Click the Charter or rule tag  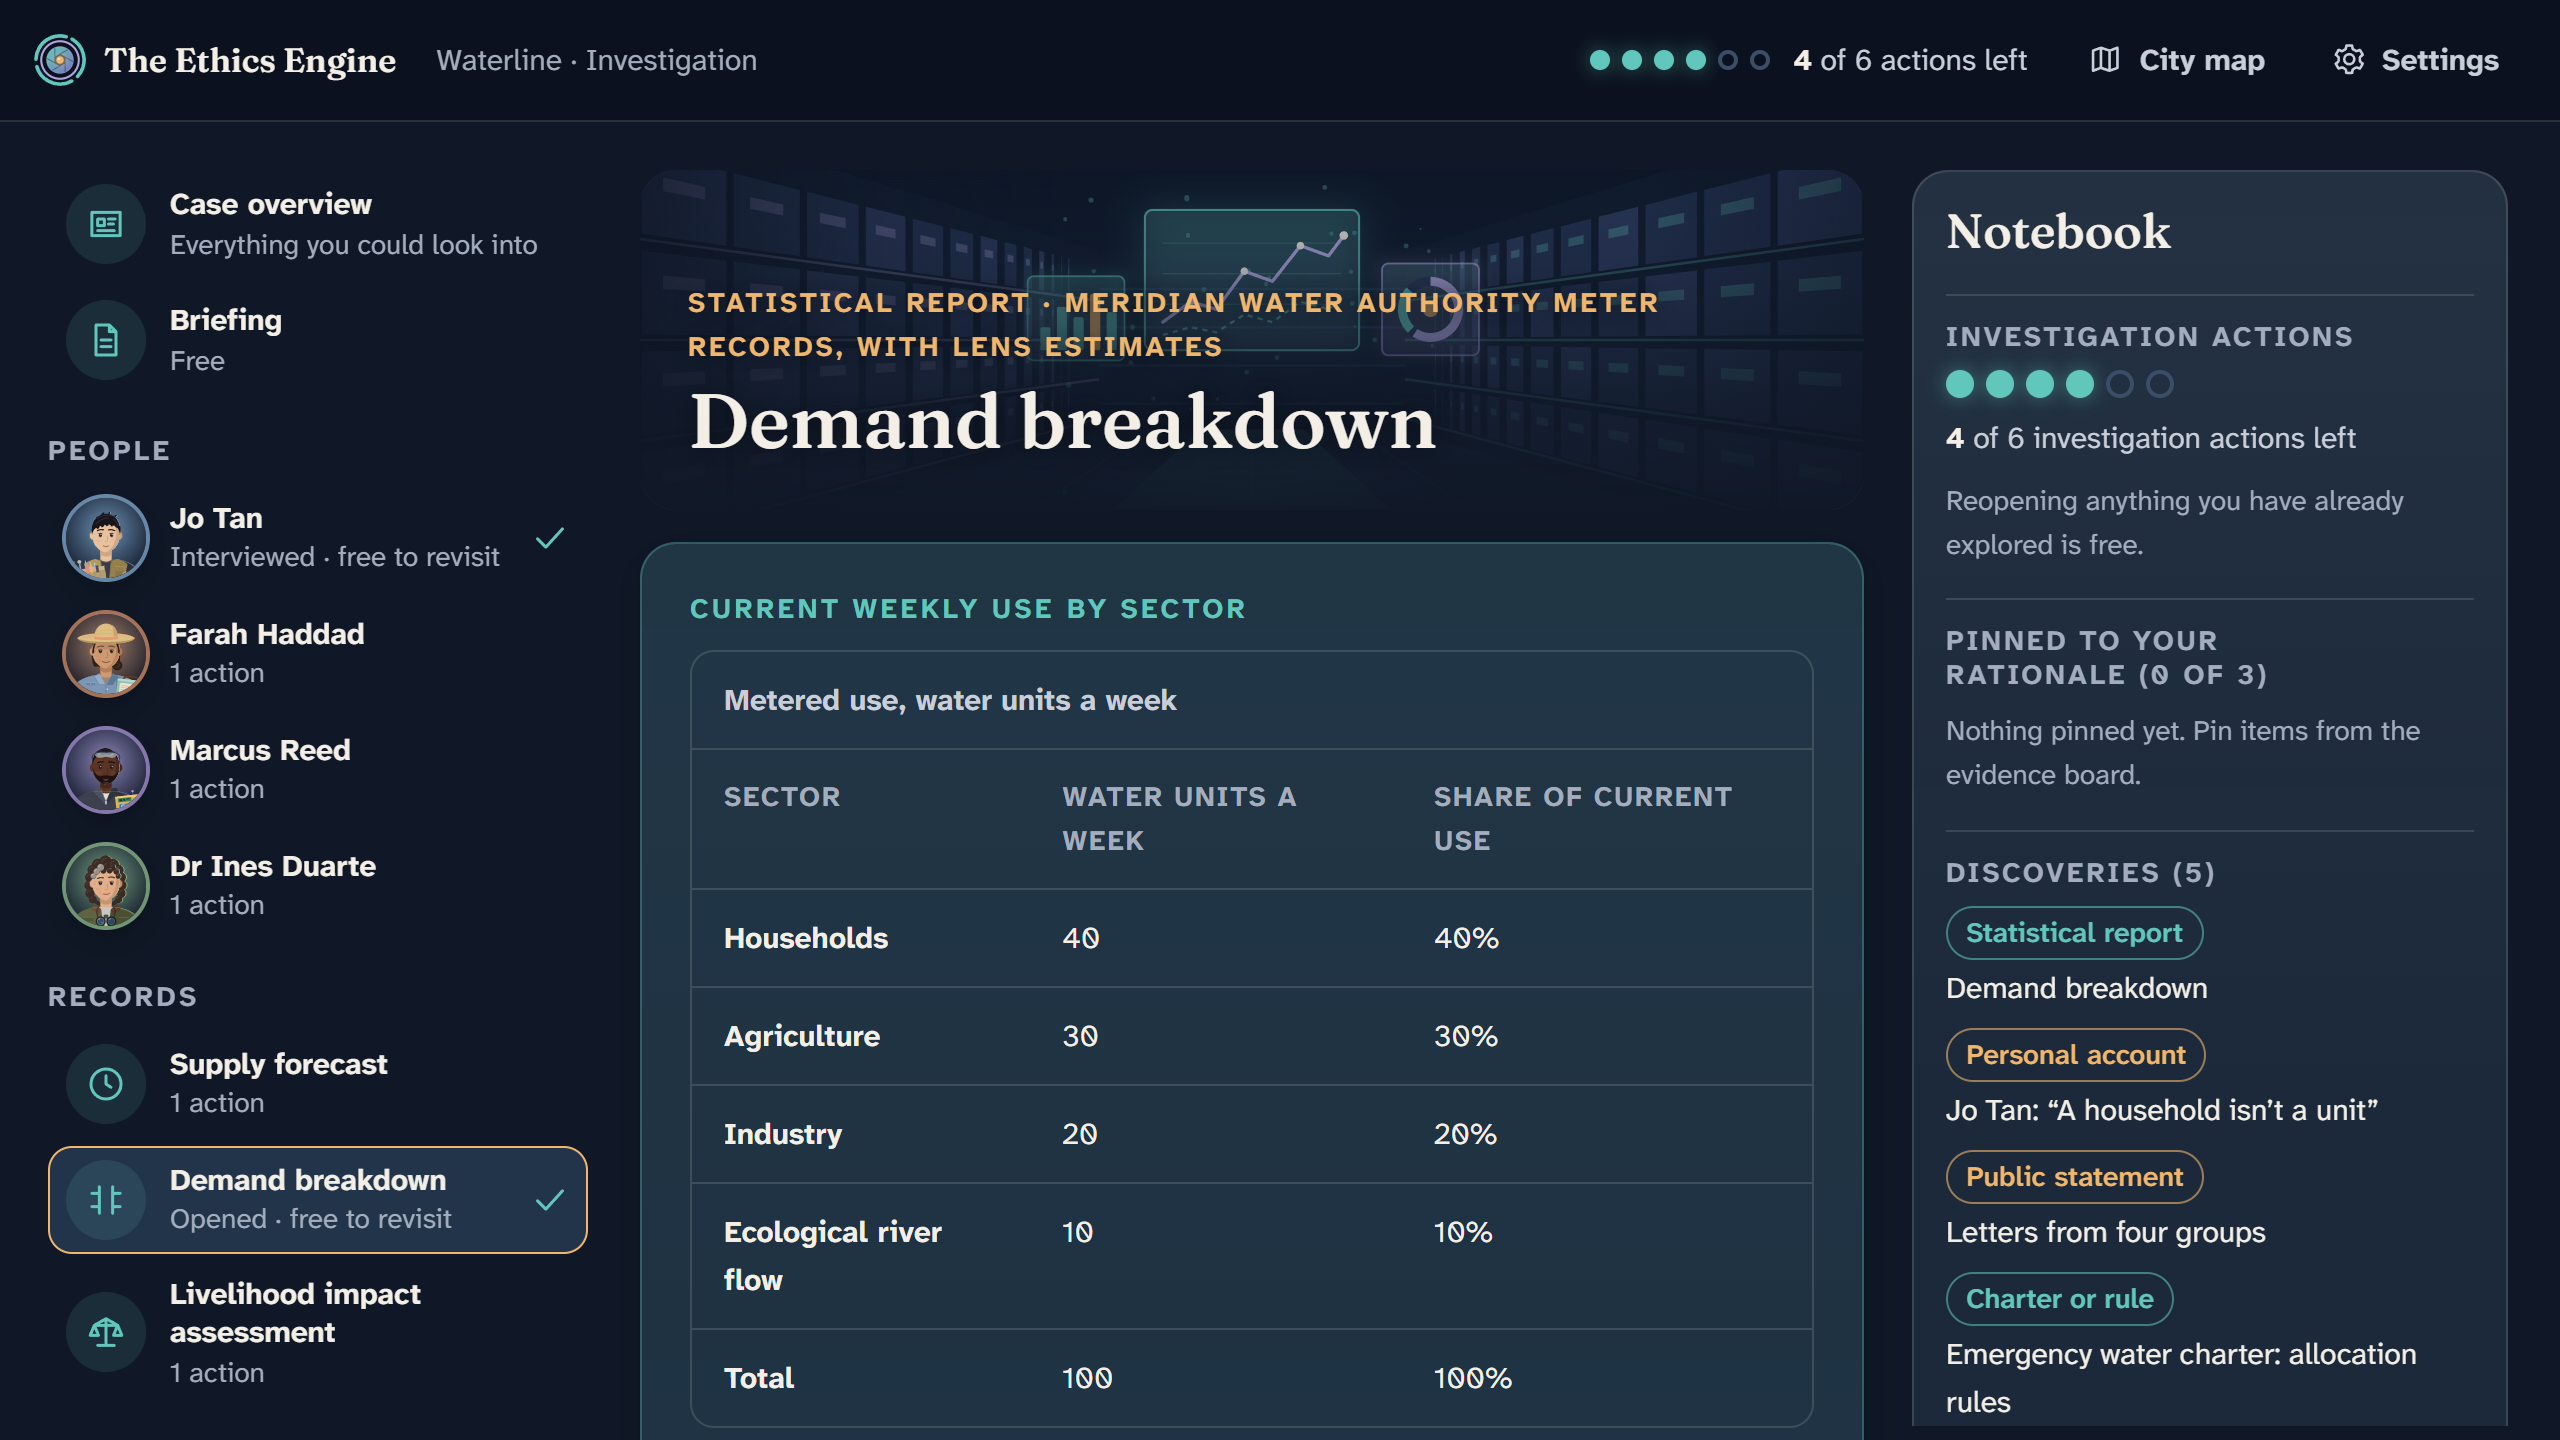(x=2059, y=1299)
